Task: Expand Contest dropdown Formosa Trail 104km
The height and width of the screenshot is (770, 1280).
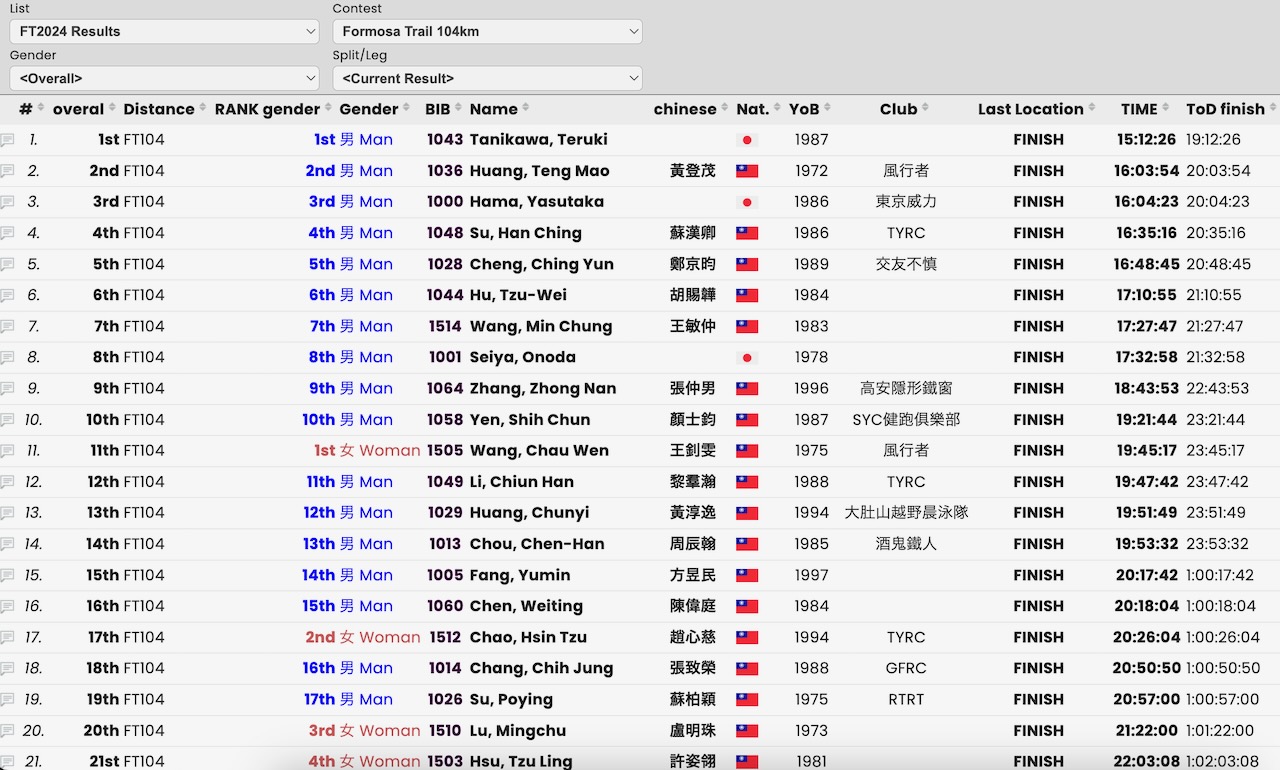Action: click(x=487, y=31)
